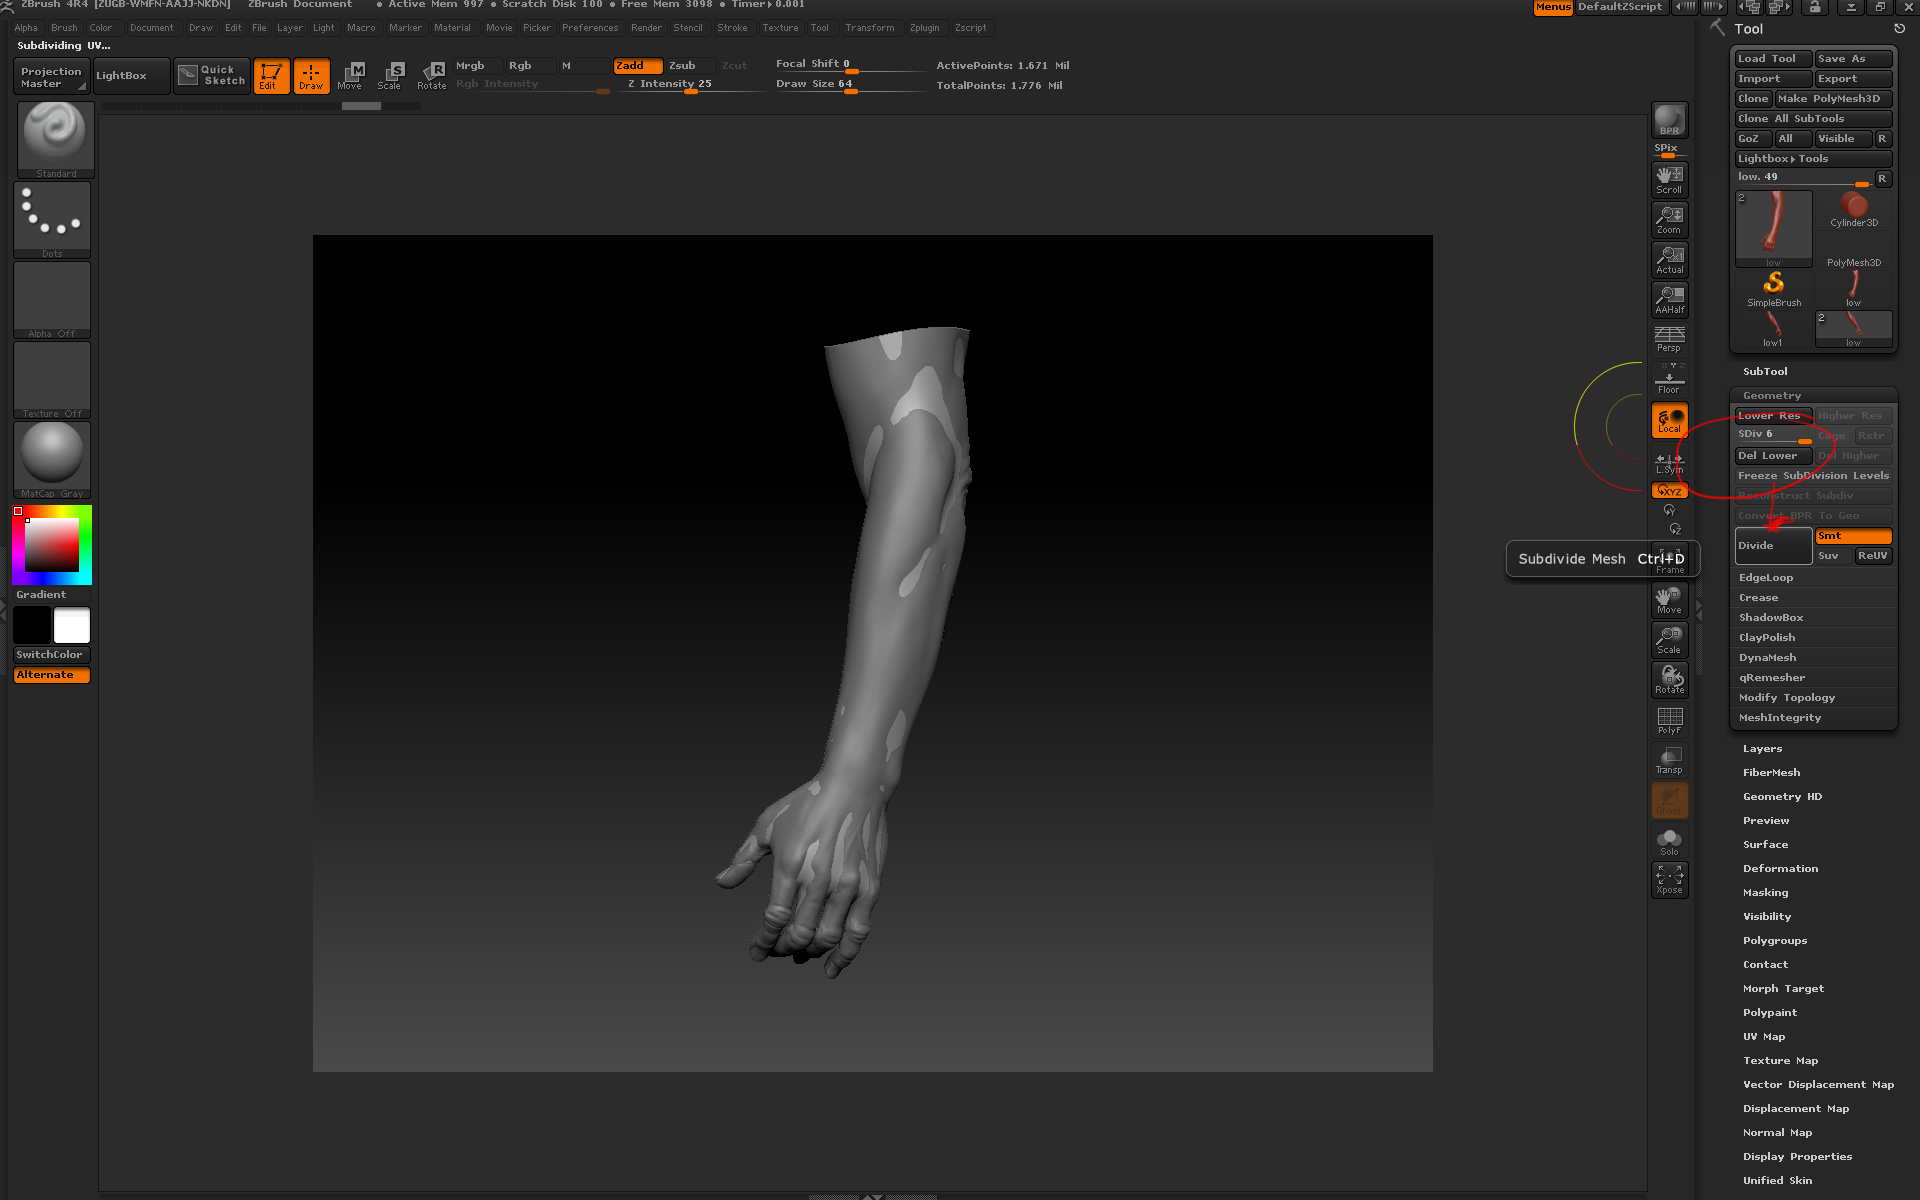Expand the Deformation section

1780,869
